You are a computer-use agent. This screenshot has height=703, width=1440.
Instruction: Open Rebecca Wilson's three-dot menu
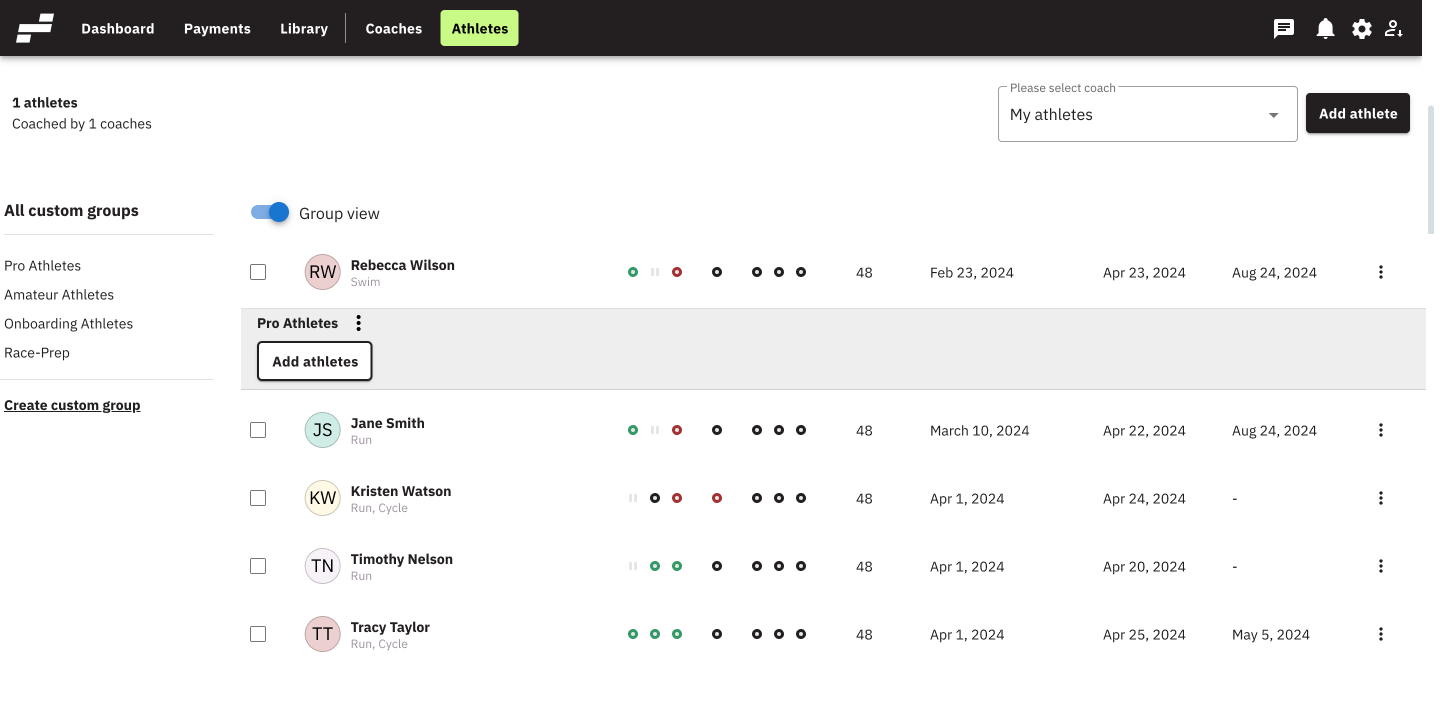[x=1381, y=272]
